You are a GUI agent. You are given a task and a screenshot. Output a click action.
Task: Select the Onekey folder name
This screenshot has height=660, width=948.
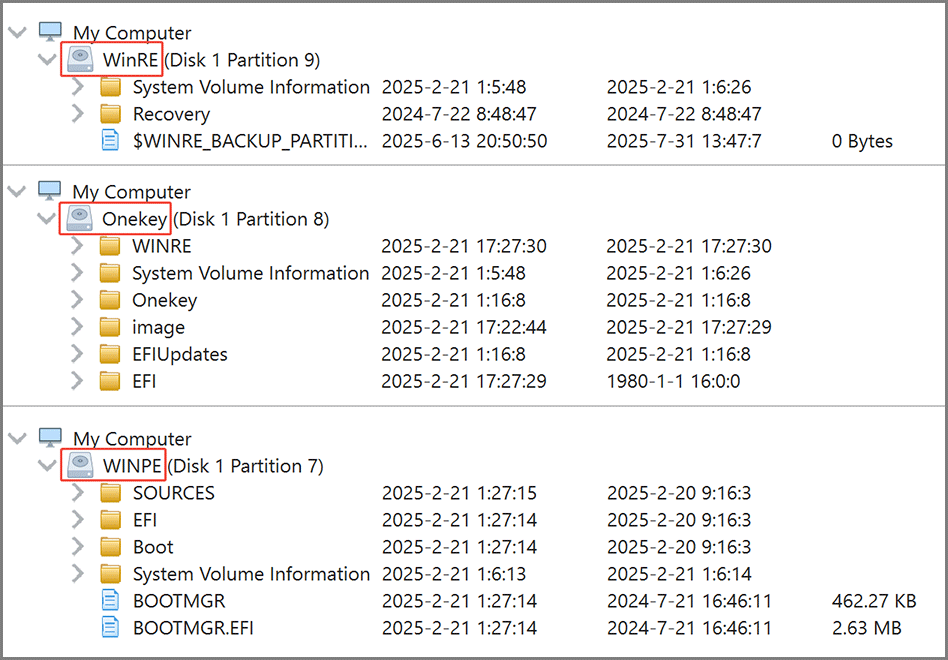[164, 300]
